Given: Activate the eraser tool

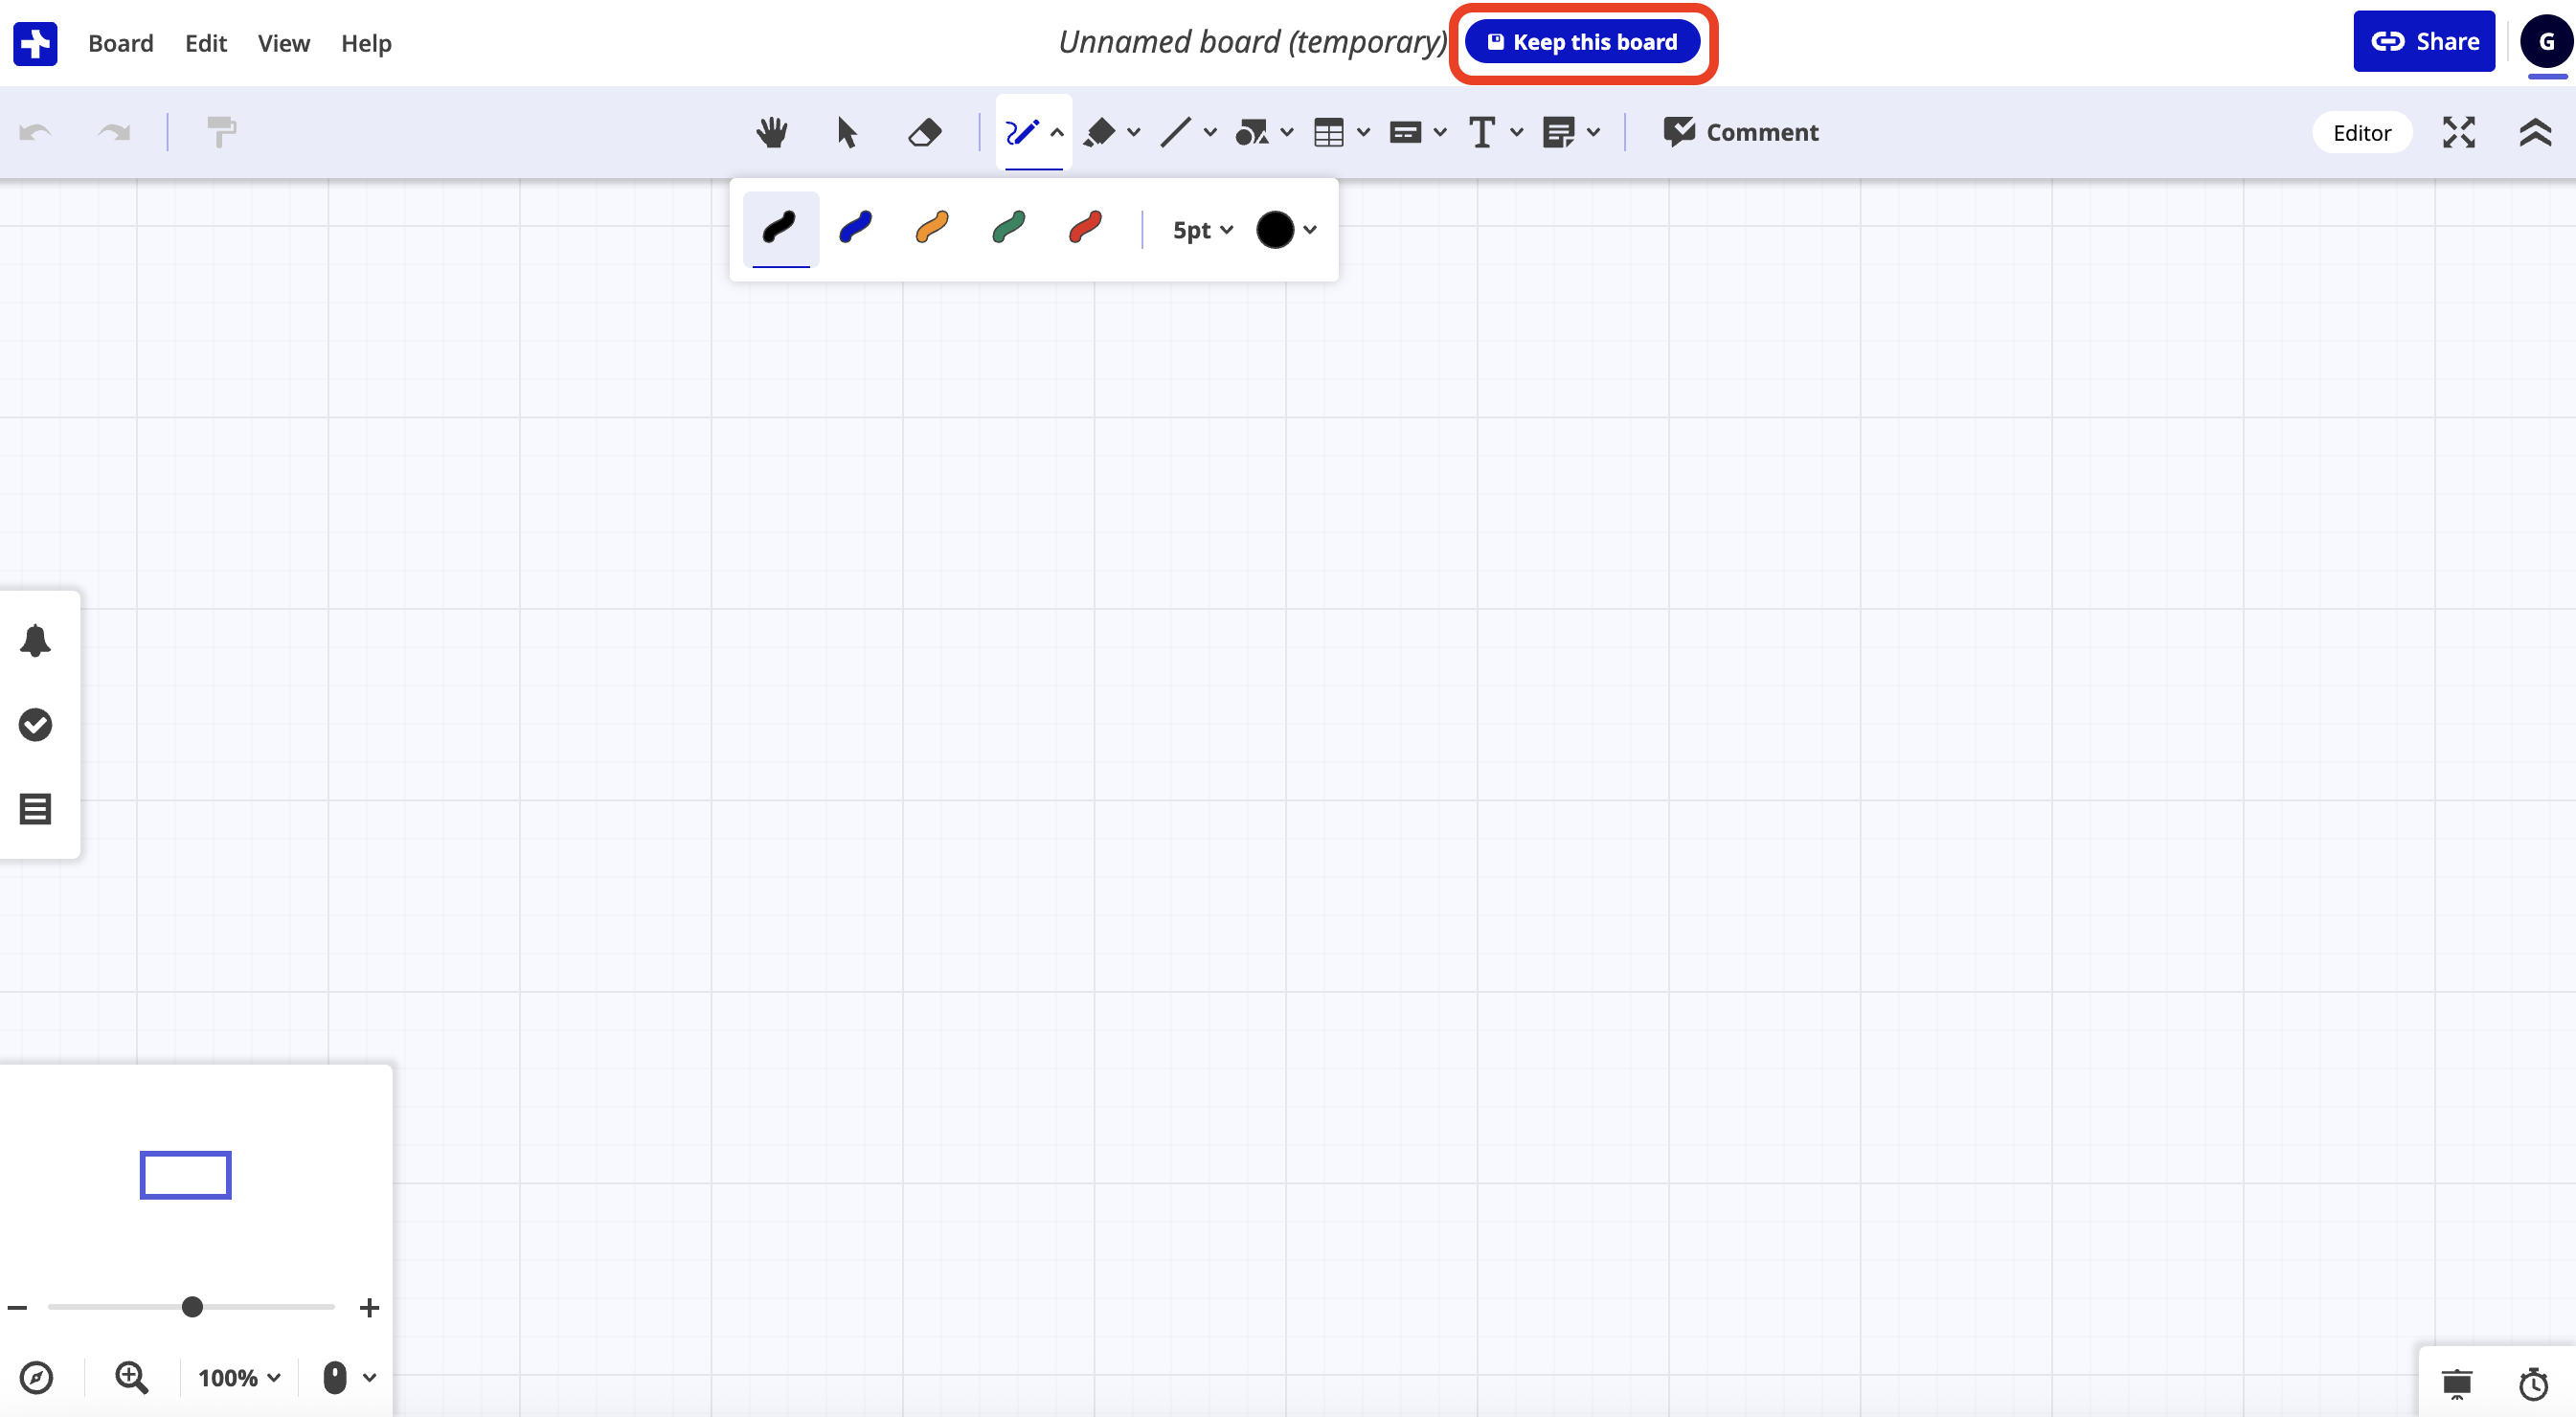Looking at the screenshot, I should point(923,131).
